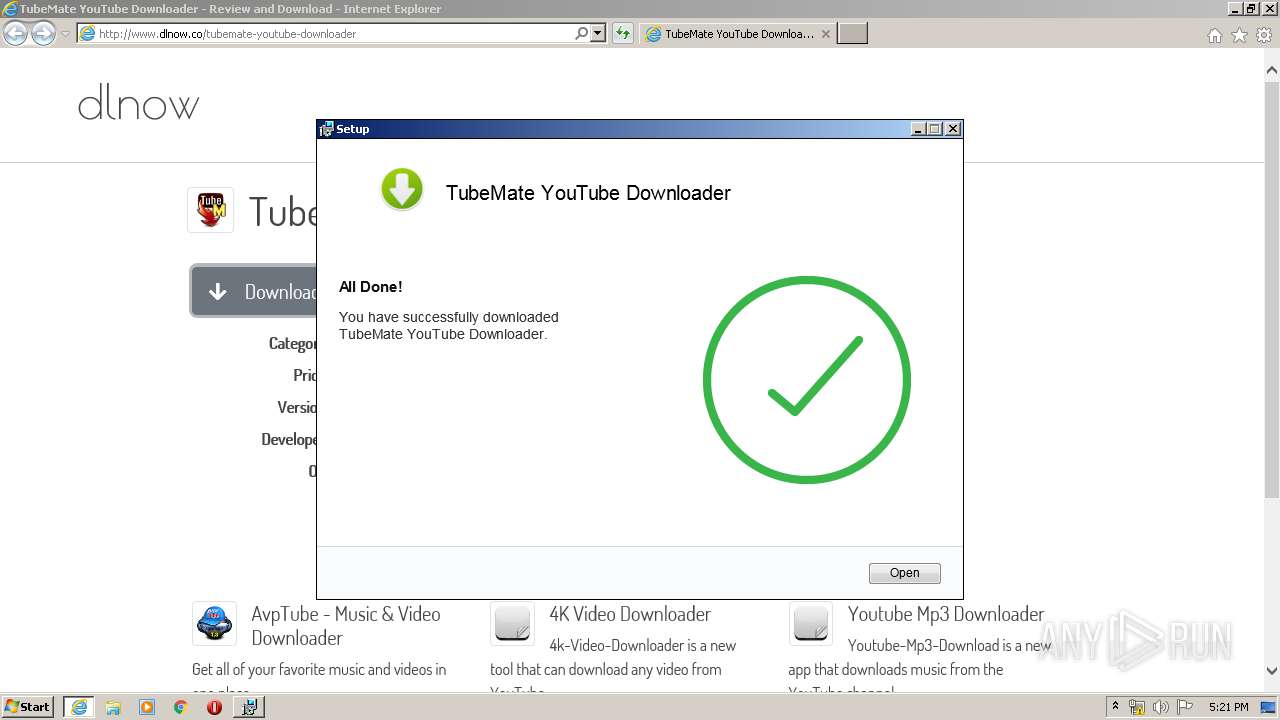This screenshot has width=1280, height=720.
Task: Click the TubeMate app icon on page
Action: click(210, 210)
